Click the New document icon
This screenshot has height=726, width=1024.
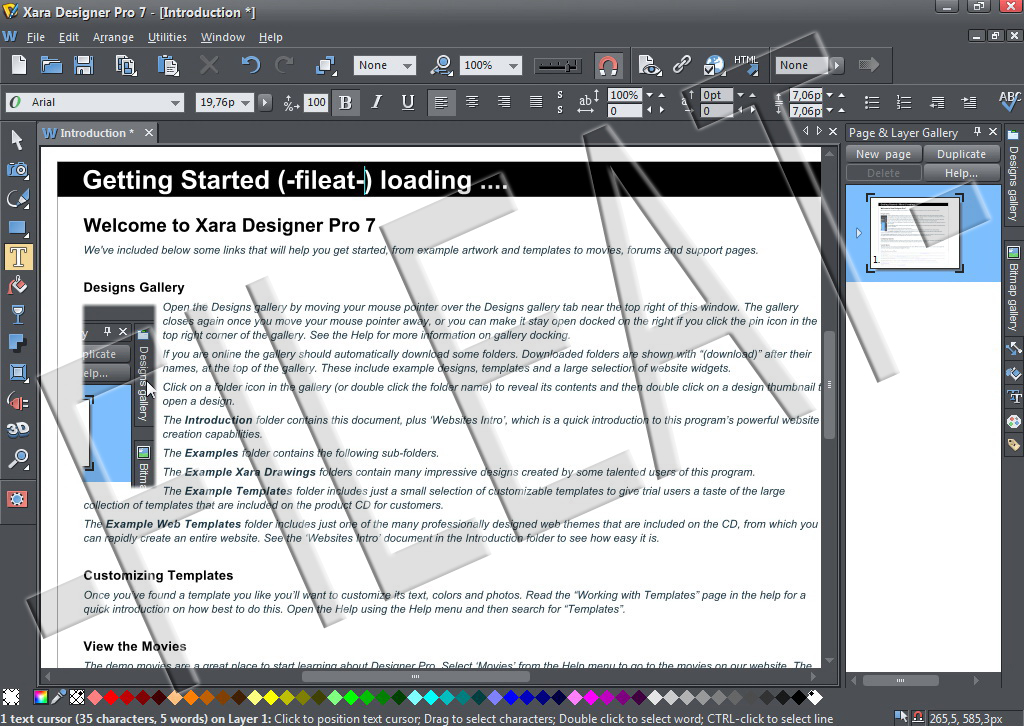click(x=19, y=65)
